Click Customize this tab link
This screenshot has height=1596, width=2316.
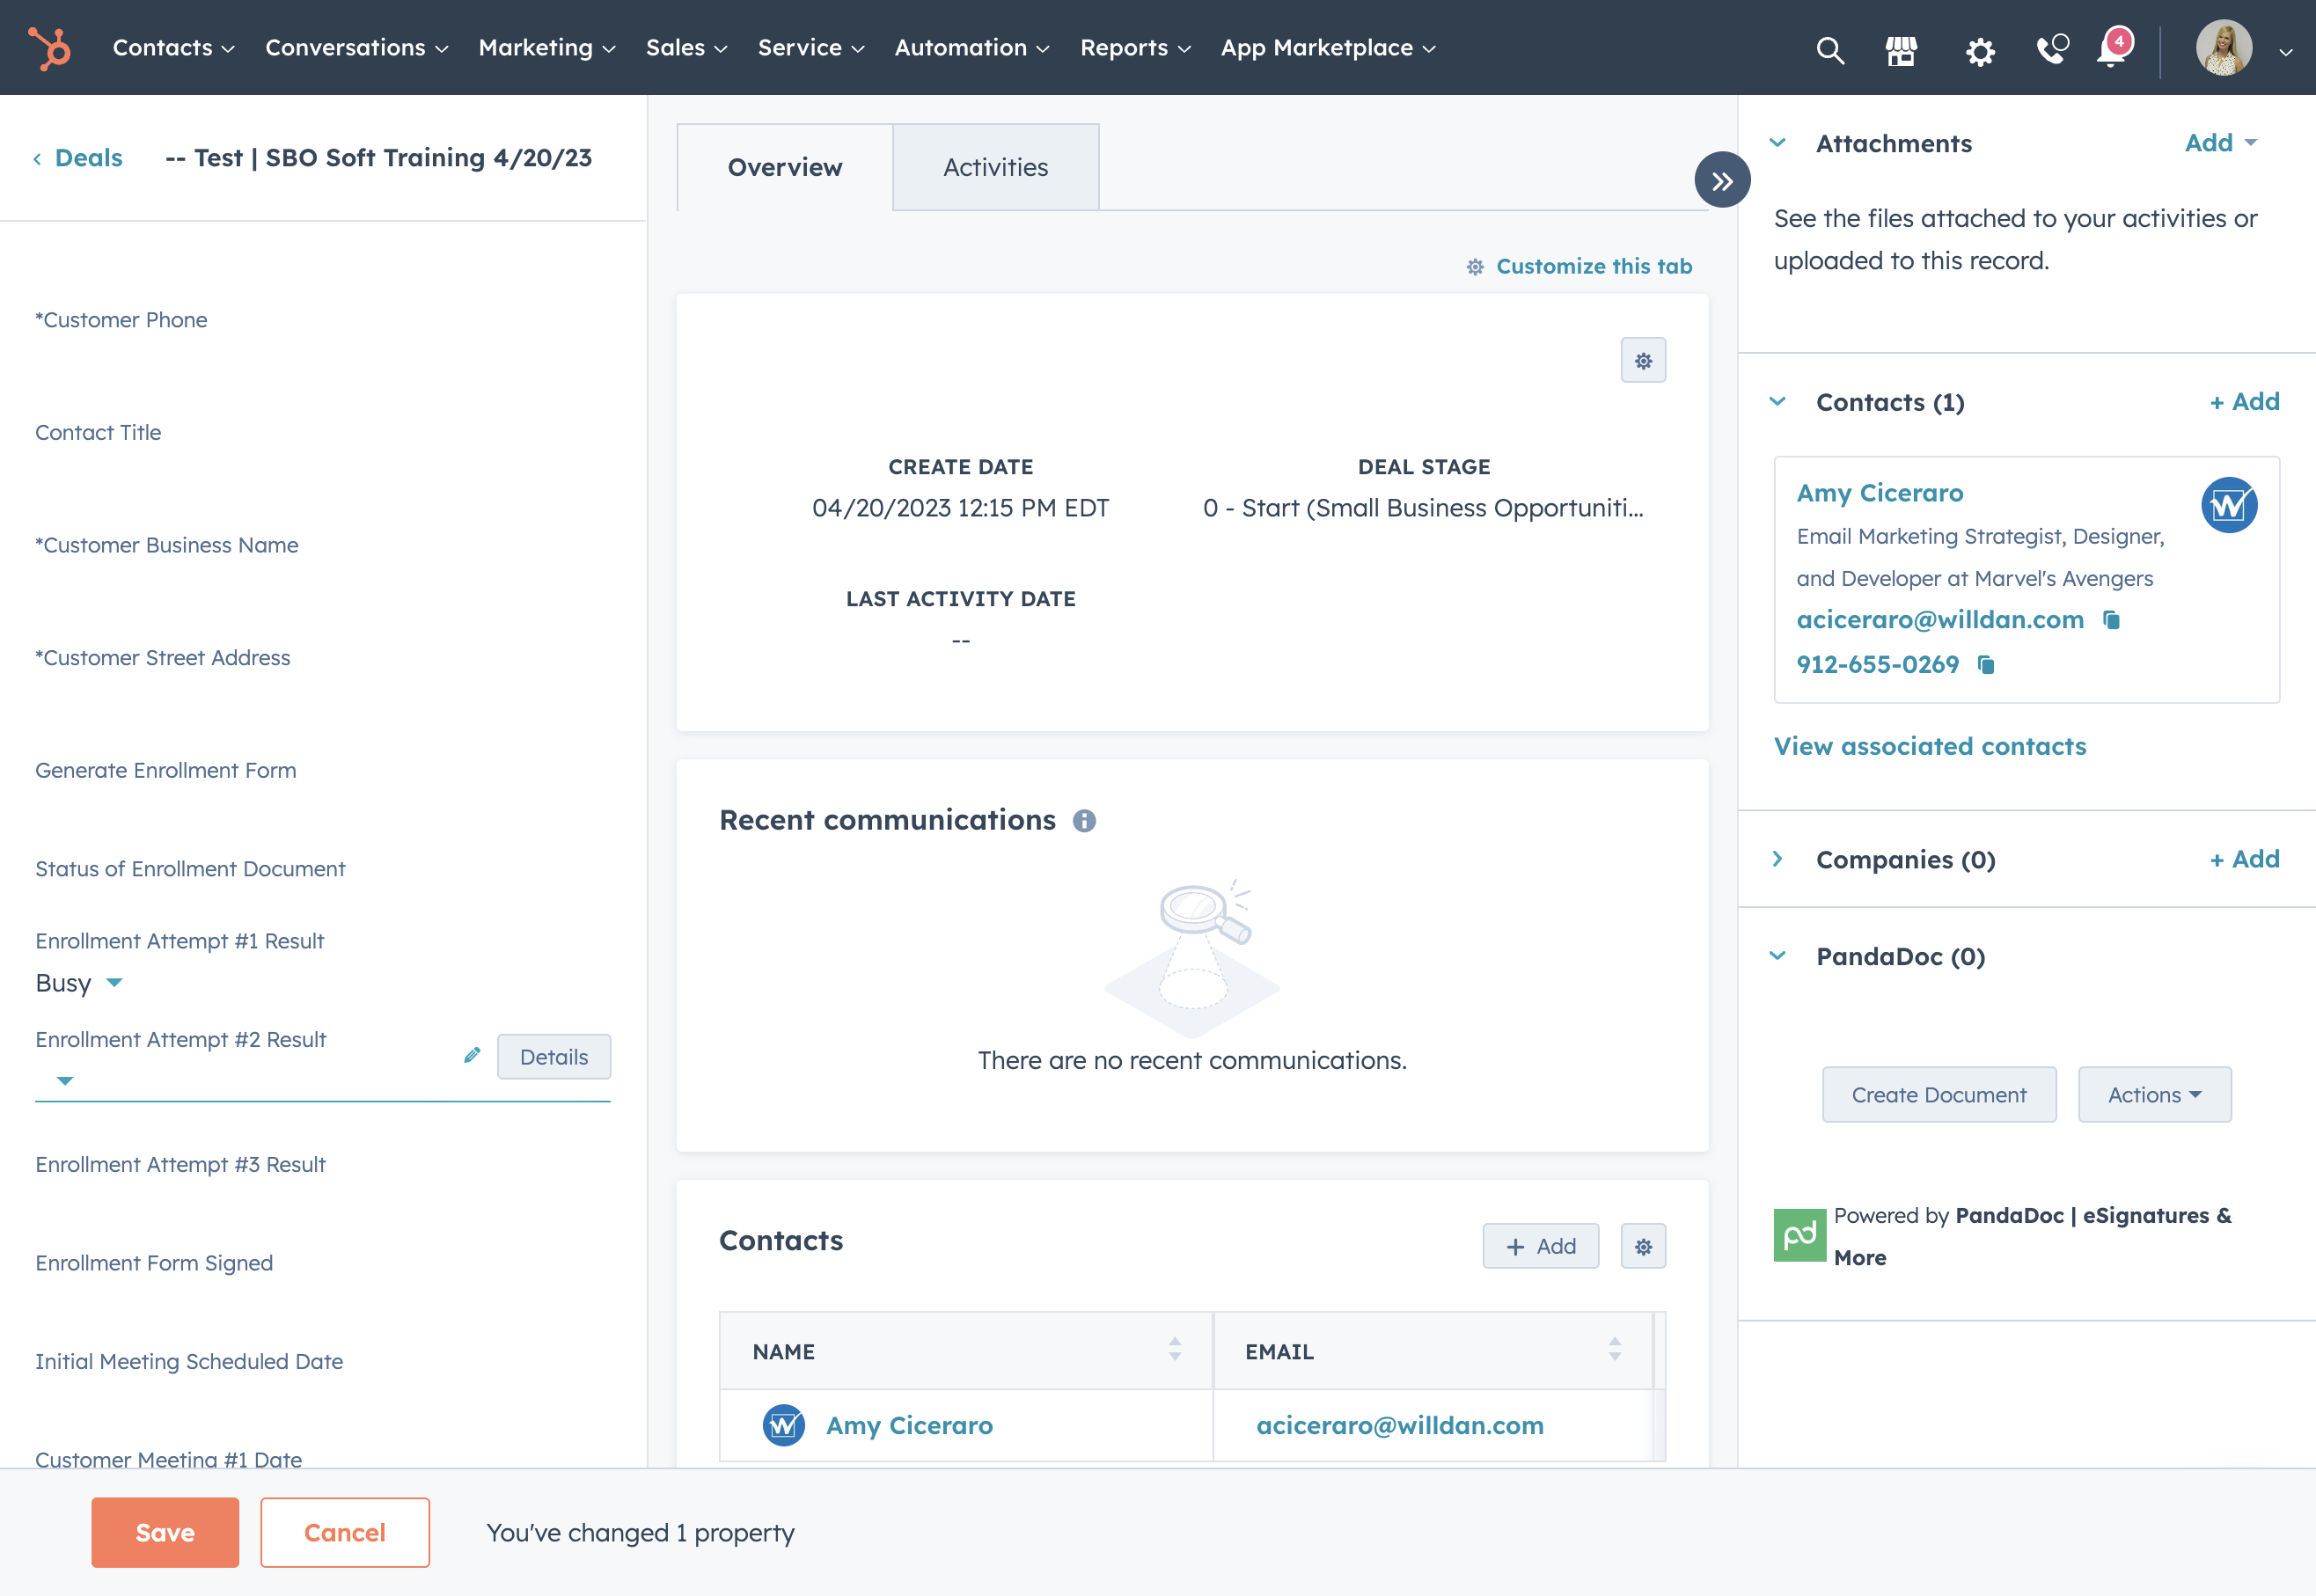tap(1579, 266)
